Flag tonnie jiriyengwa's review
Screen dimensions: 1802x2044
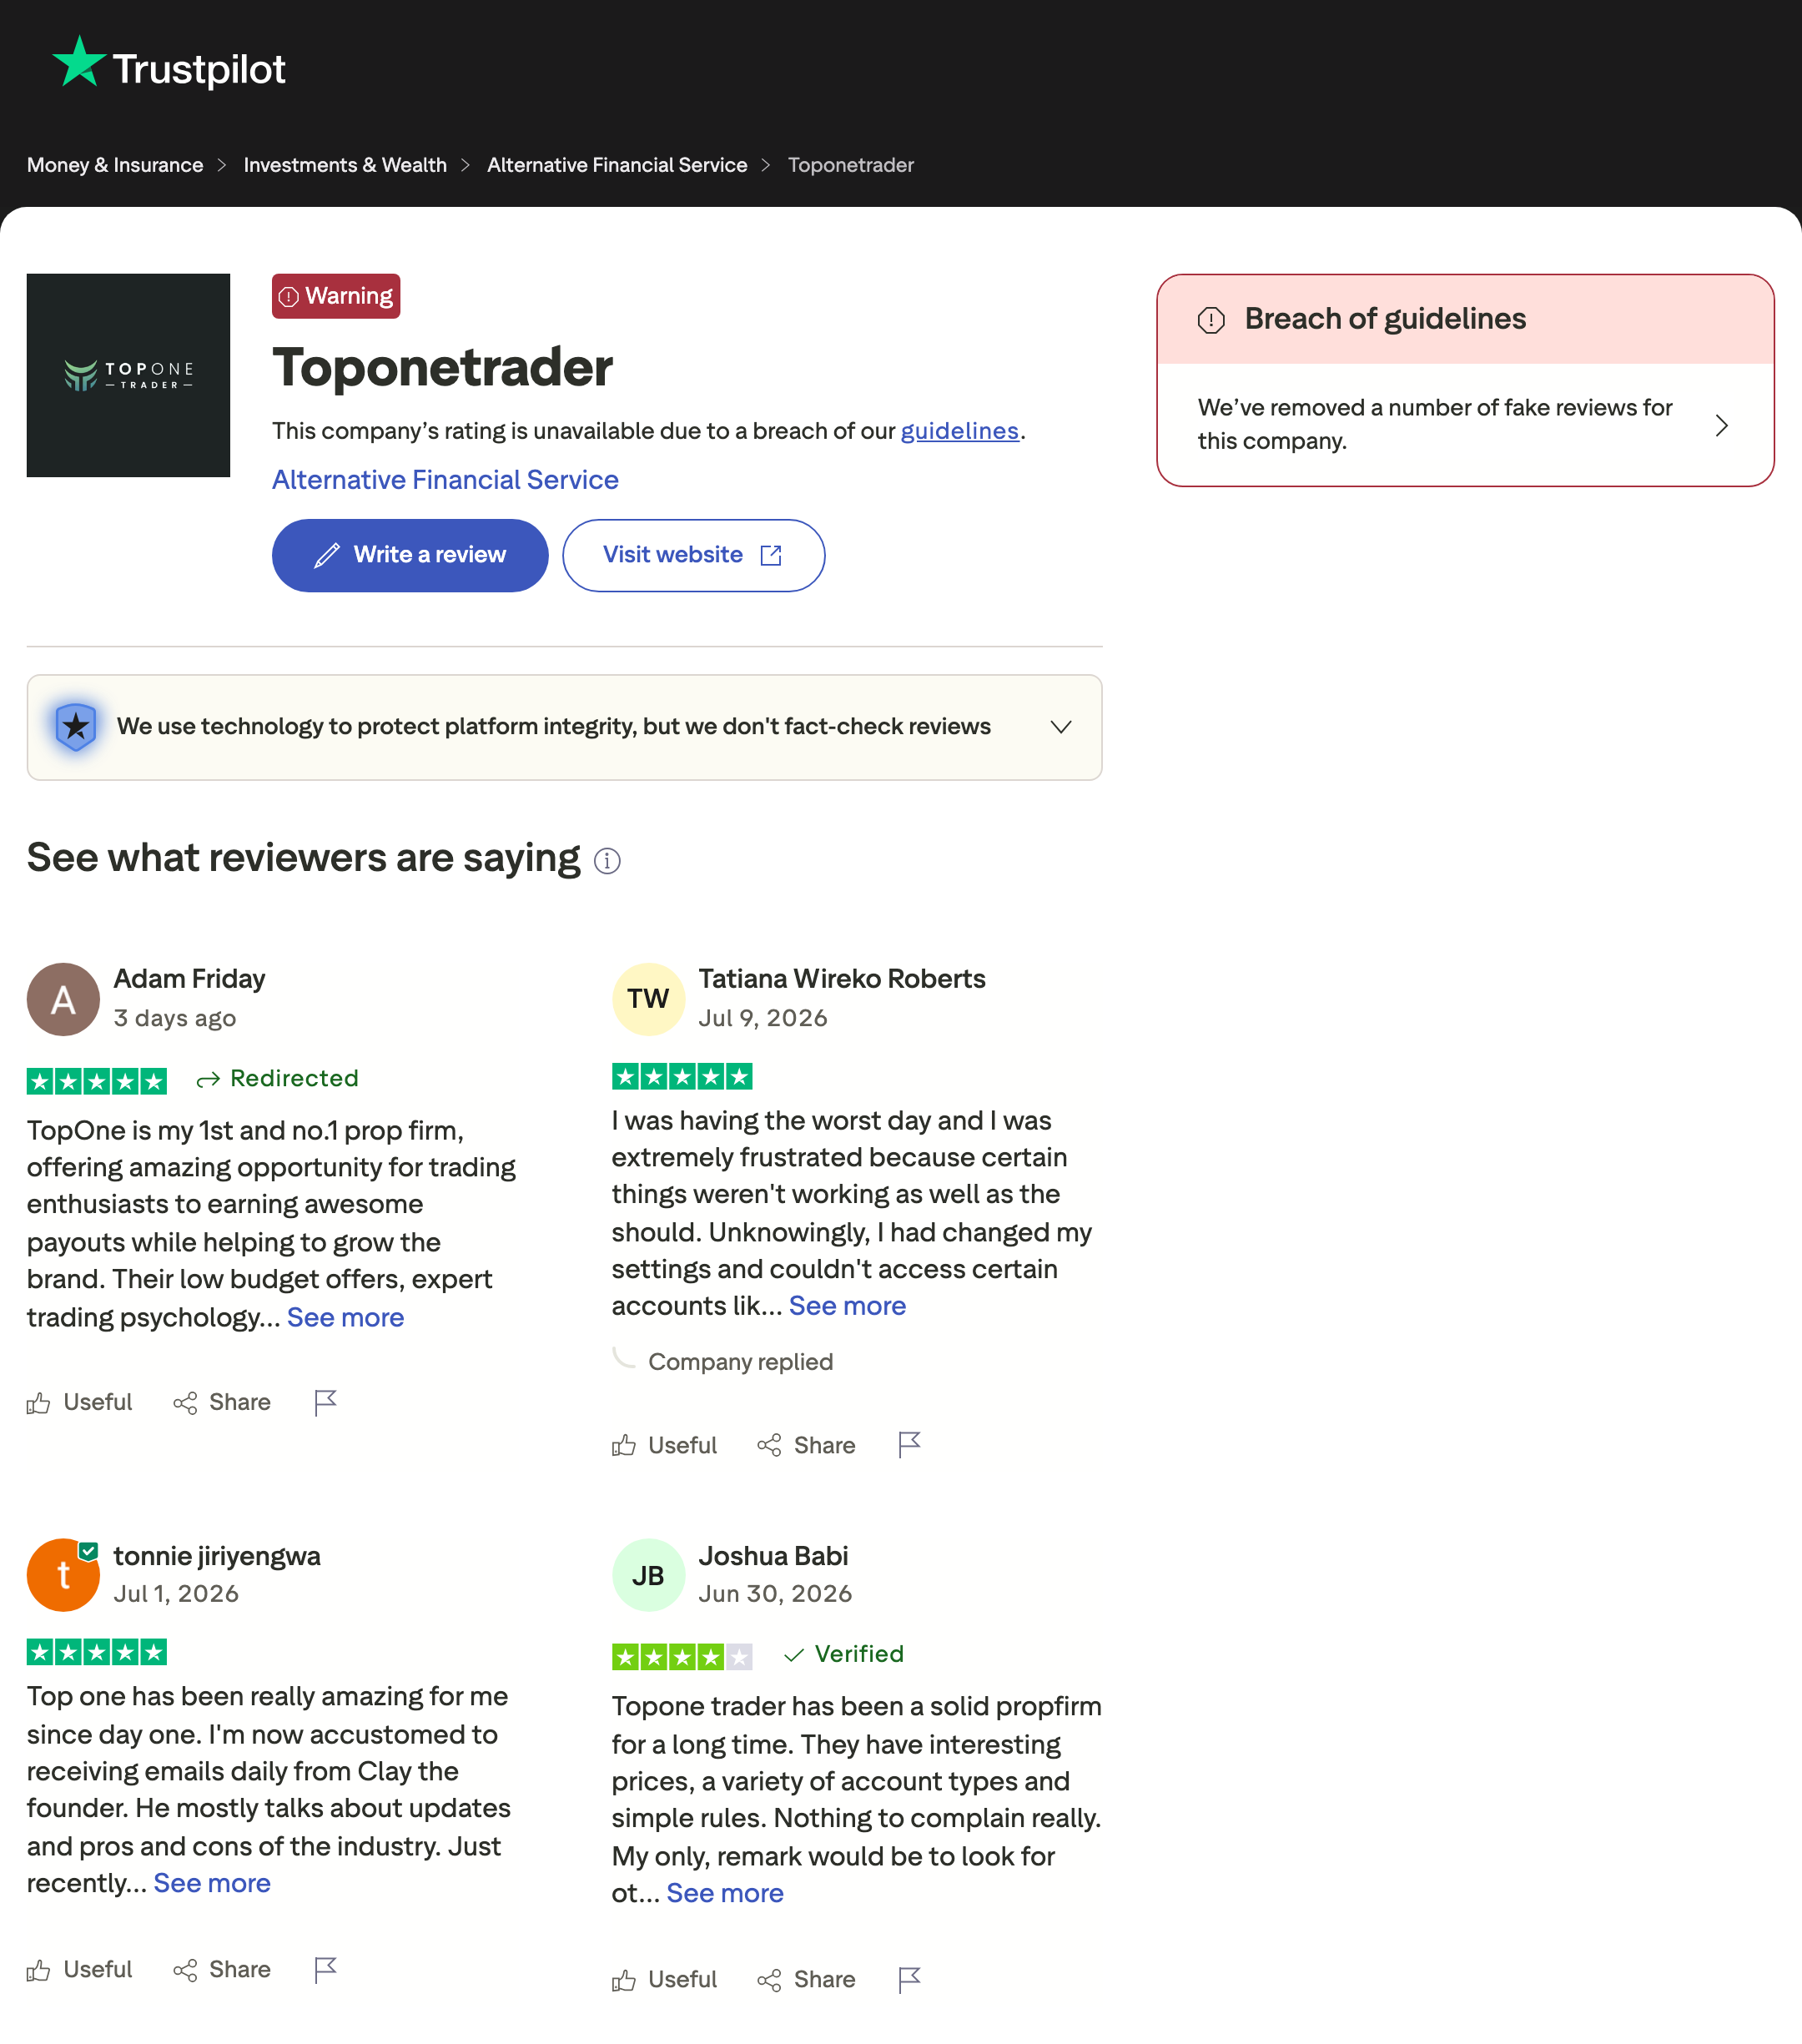tap(325, 1970)
